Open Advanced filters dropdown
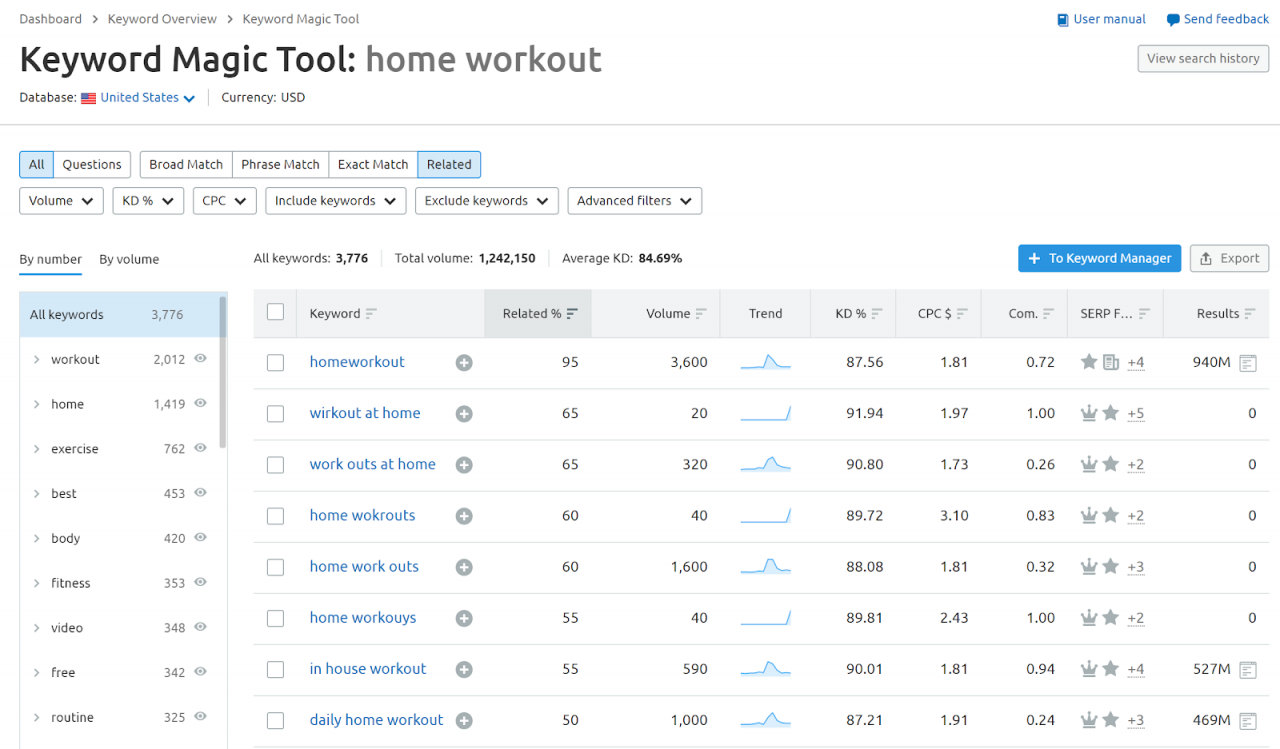Image resolution: width=1280 pixels, height=749 pixels. 634,201
